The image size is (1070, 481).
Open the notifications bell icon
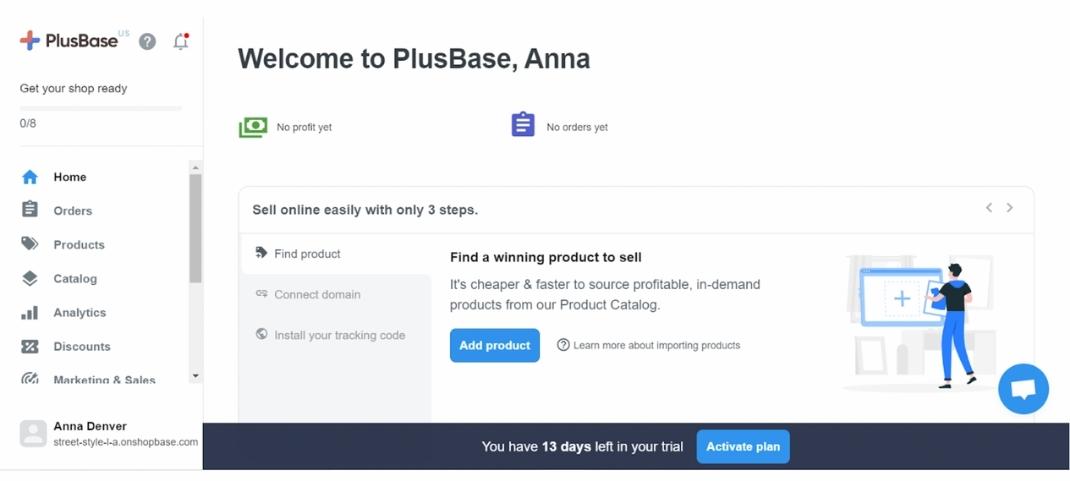click(x=181, y=41)
